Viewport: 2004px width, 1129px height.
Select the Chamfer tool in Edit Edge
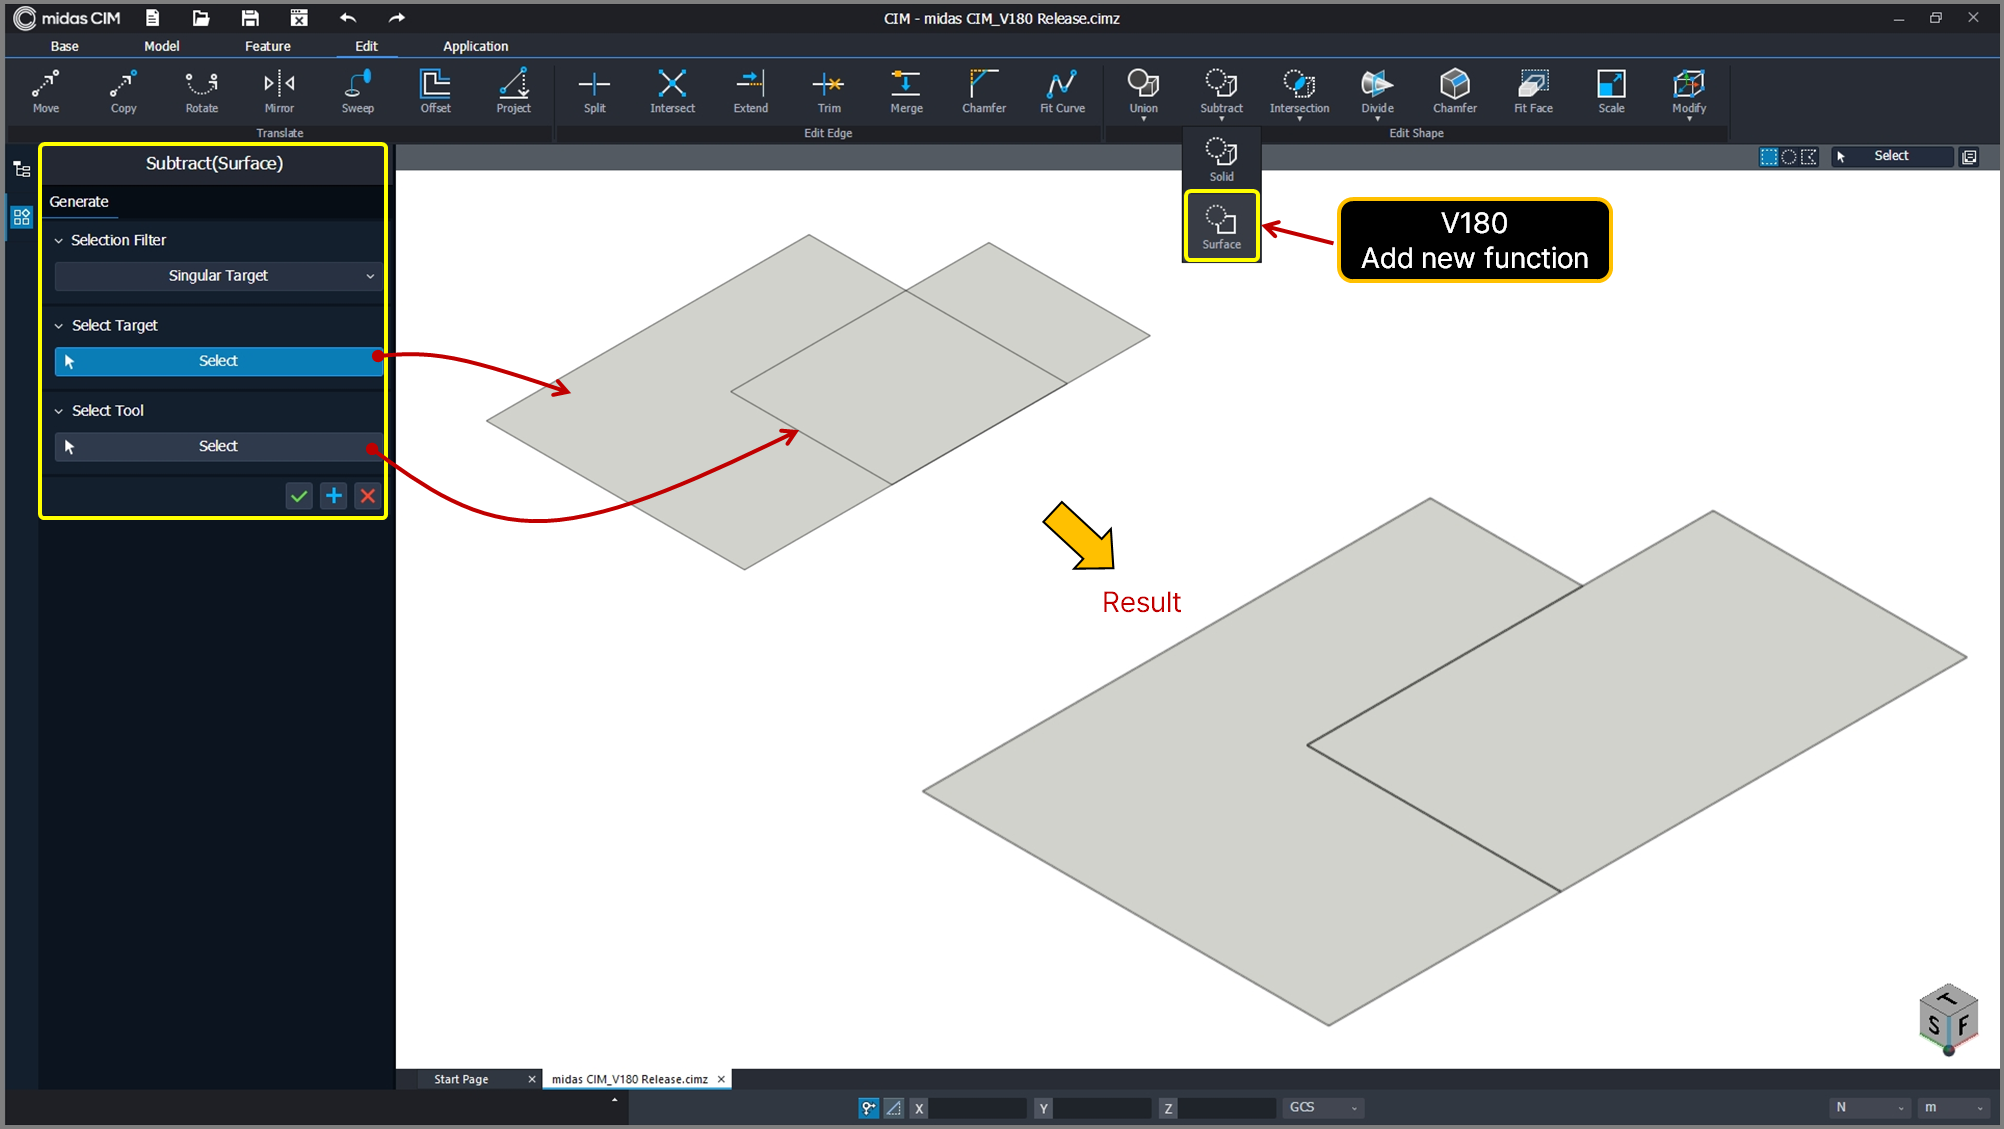pos(984,91)
